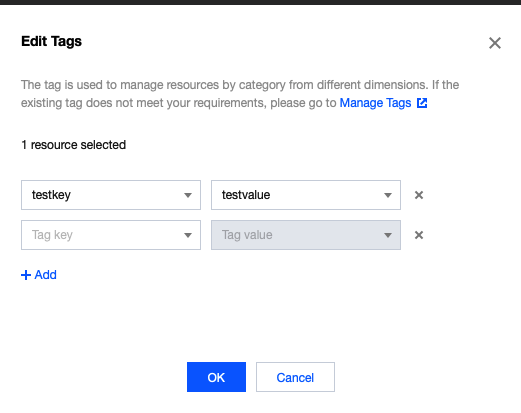Click the tag description paragraph text

pyautogui.click(x=240, y=94)
